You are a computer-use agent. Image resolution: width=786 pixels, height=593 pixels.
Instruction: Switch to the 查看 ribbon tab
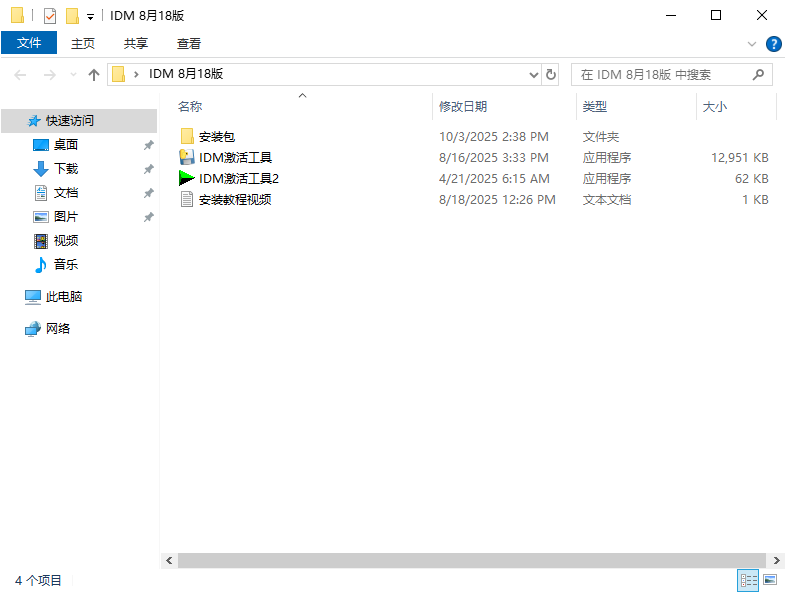click(x=189, y=43)
